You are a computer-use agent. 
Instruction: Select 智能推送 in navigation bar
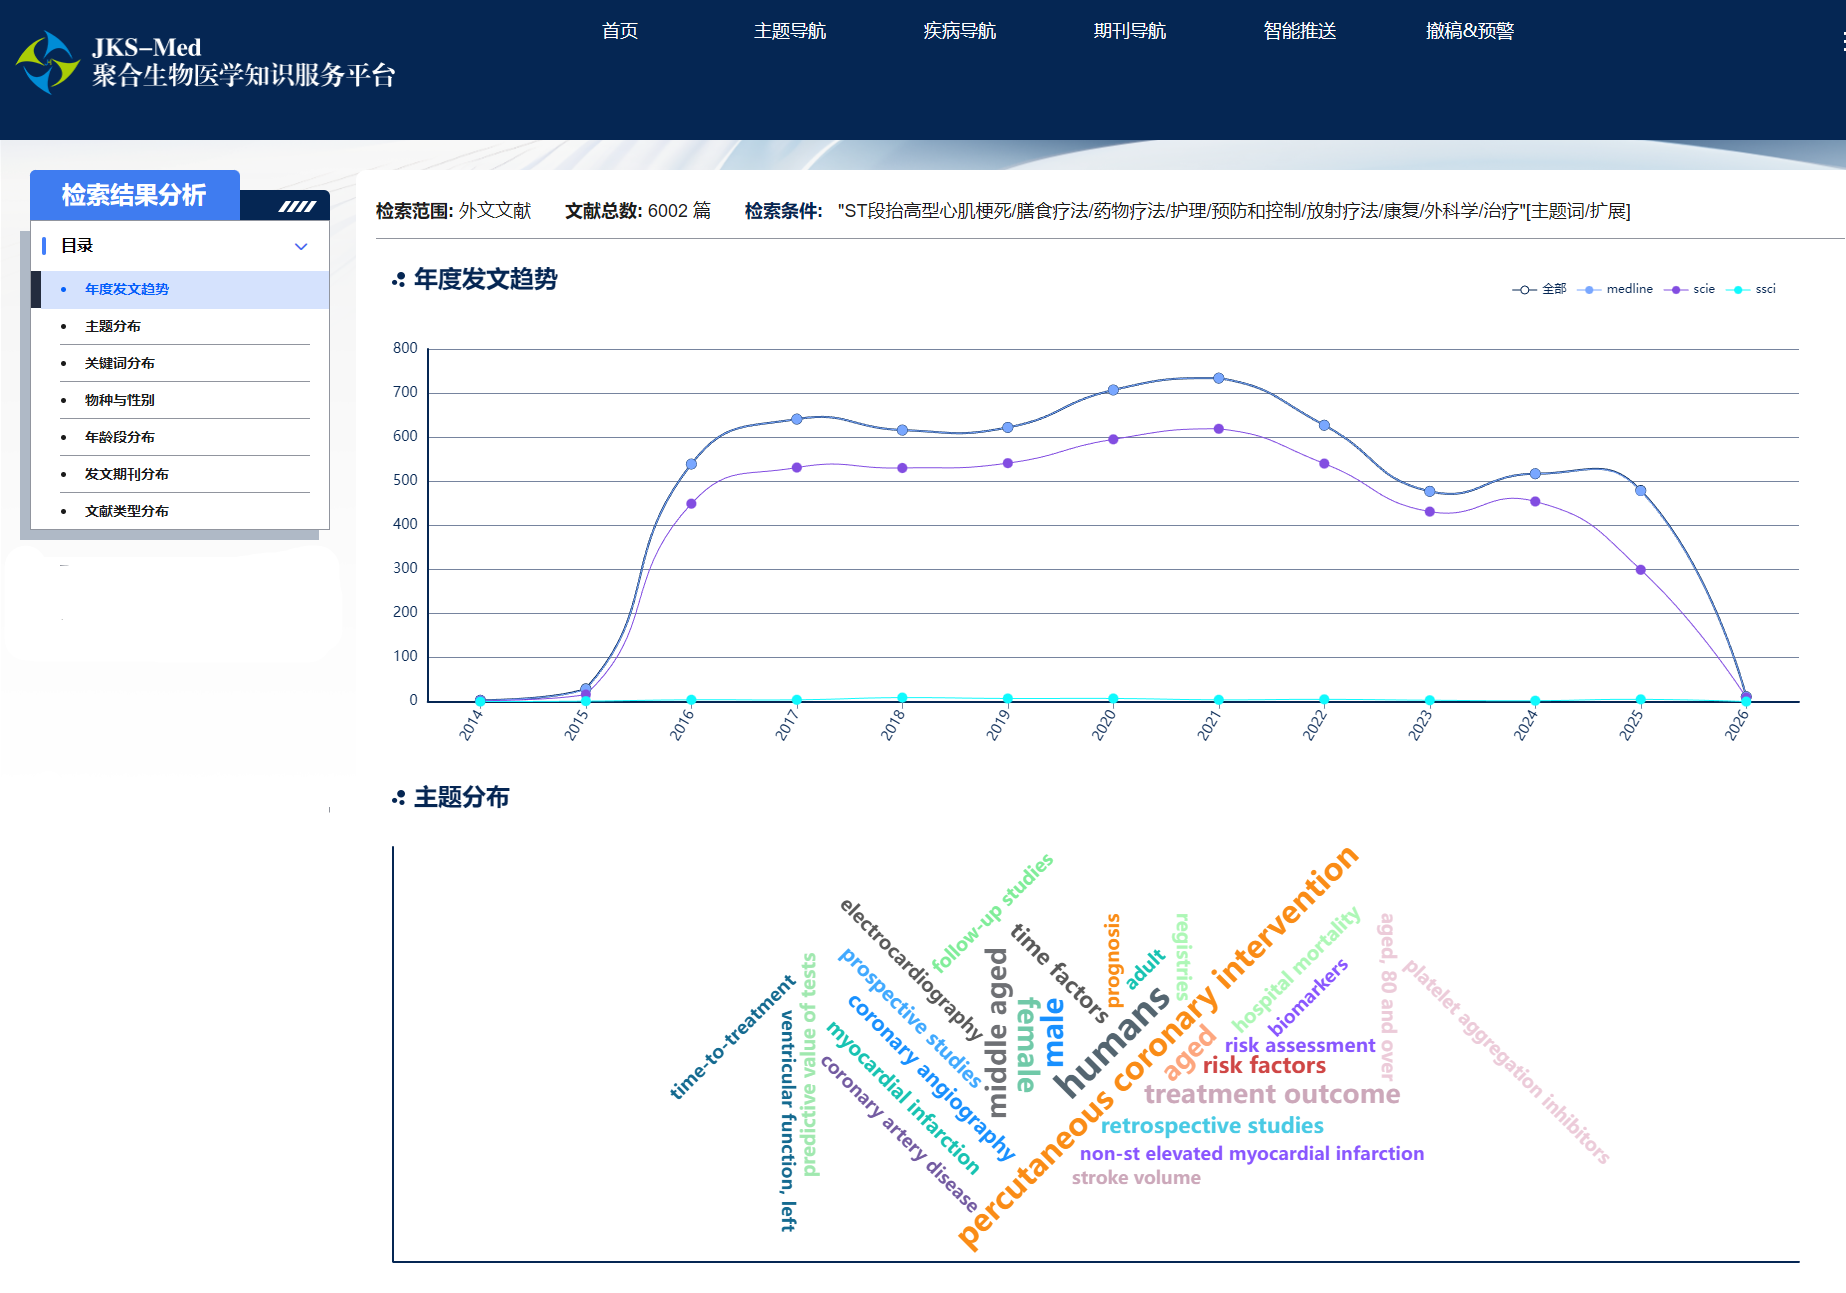[x=1300, y=31]
